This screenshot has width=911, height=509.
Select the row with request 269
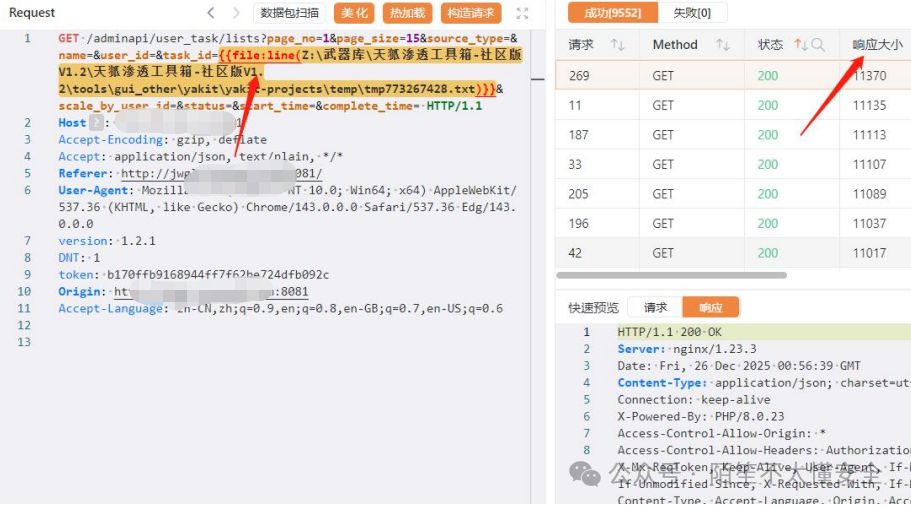(733, 76)
